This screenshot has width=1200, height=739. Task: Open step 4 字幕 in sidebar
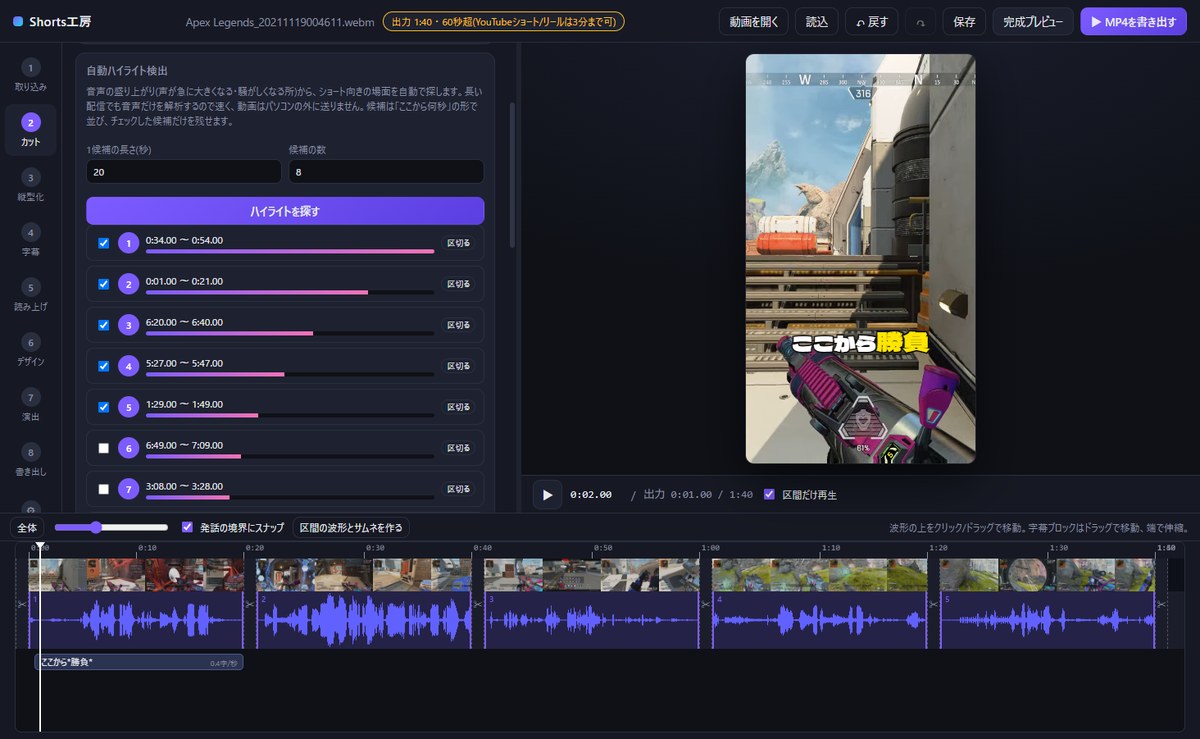point(30,240)
